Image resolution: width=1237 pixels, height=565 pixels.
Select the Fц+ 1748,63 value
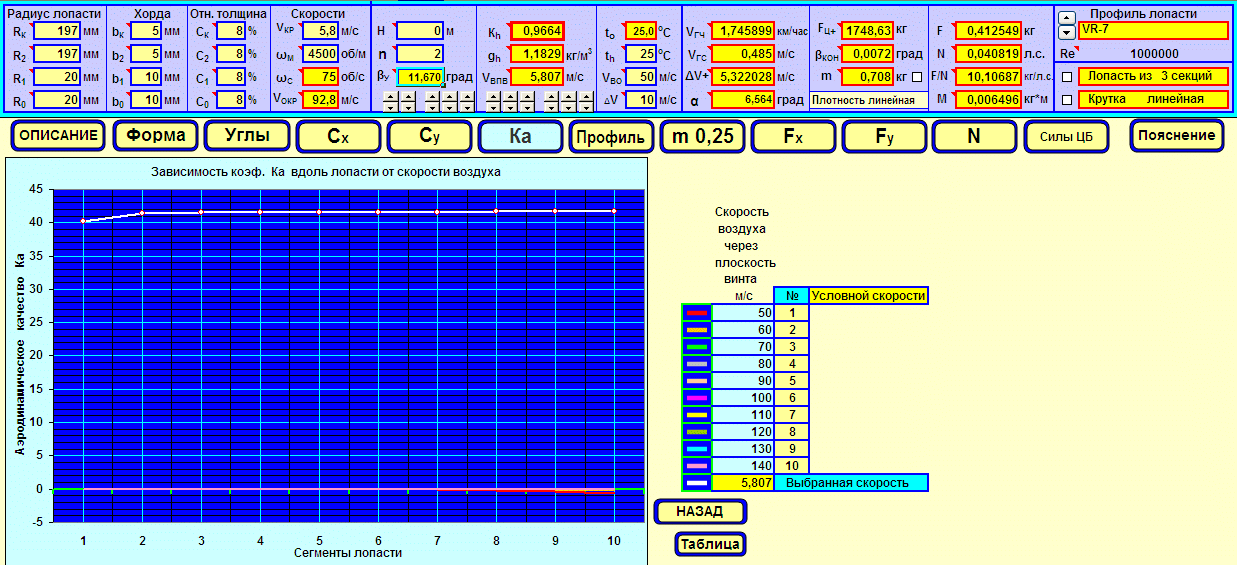tap(867, 31)
